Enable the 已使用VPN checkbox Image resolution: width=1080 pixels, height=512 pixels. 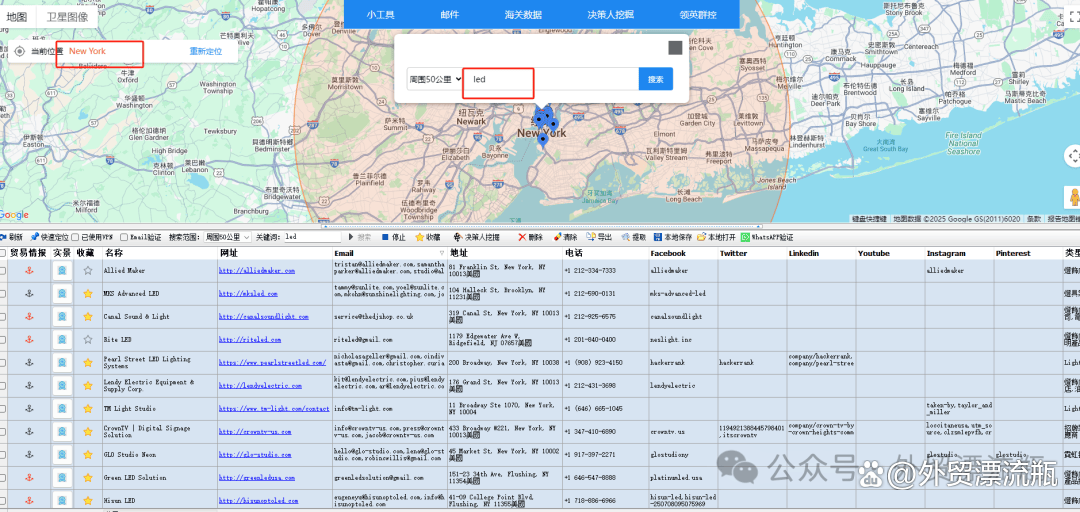point(76,237)
